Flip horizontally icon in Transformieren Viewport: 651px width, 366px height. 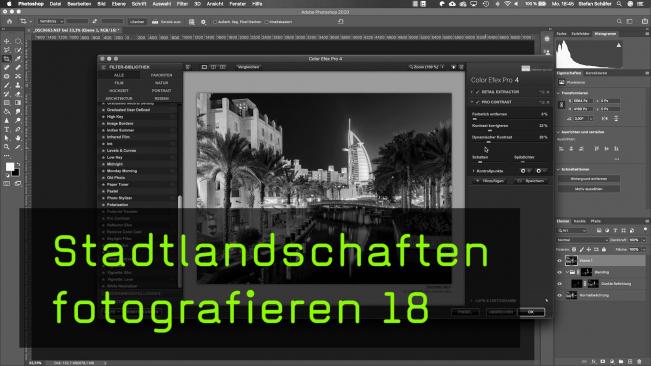604,118
